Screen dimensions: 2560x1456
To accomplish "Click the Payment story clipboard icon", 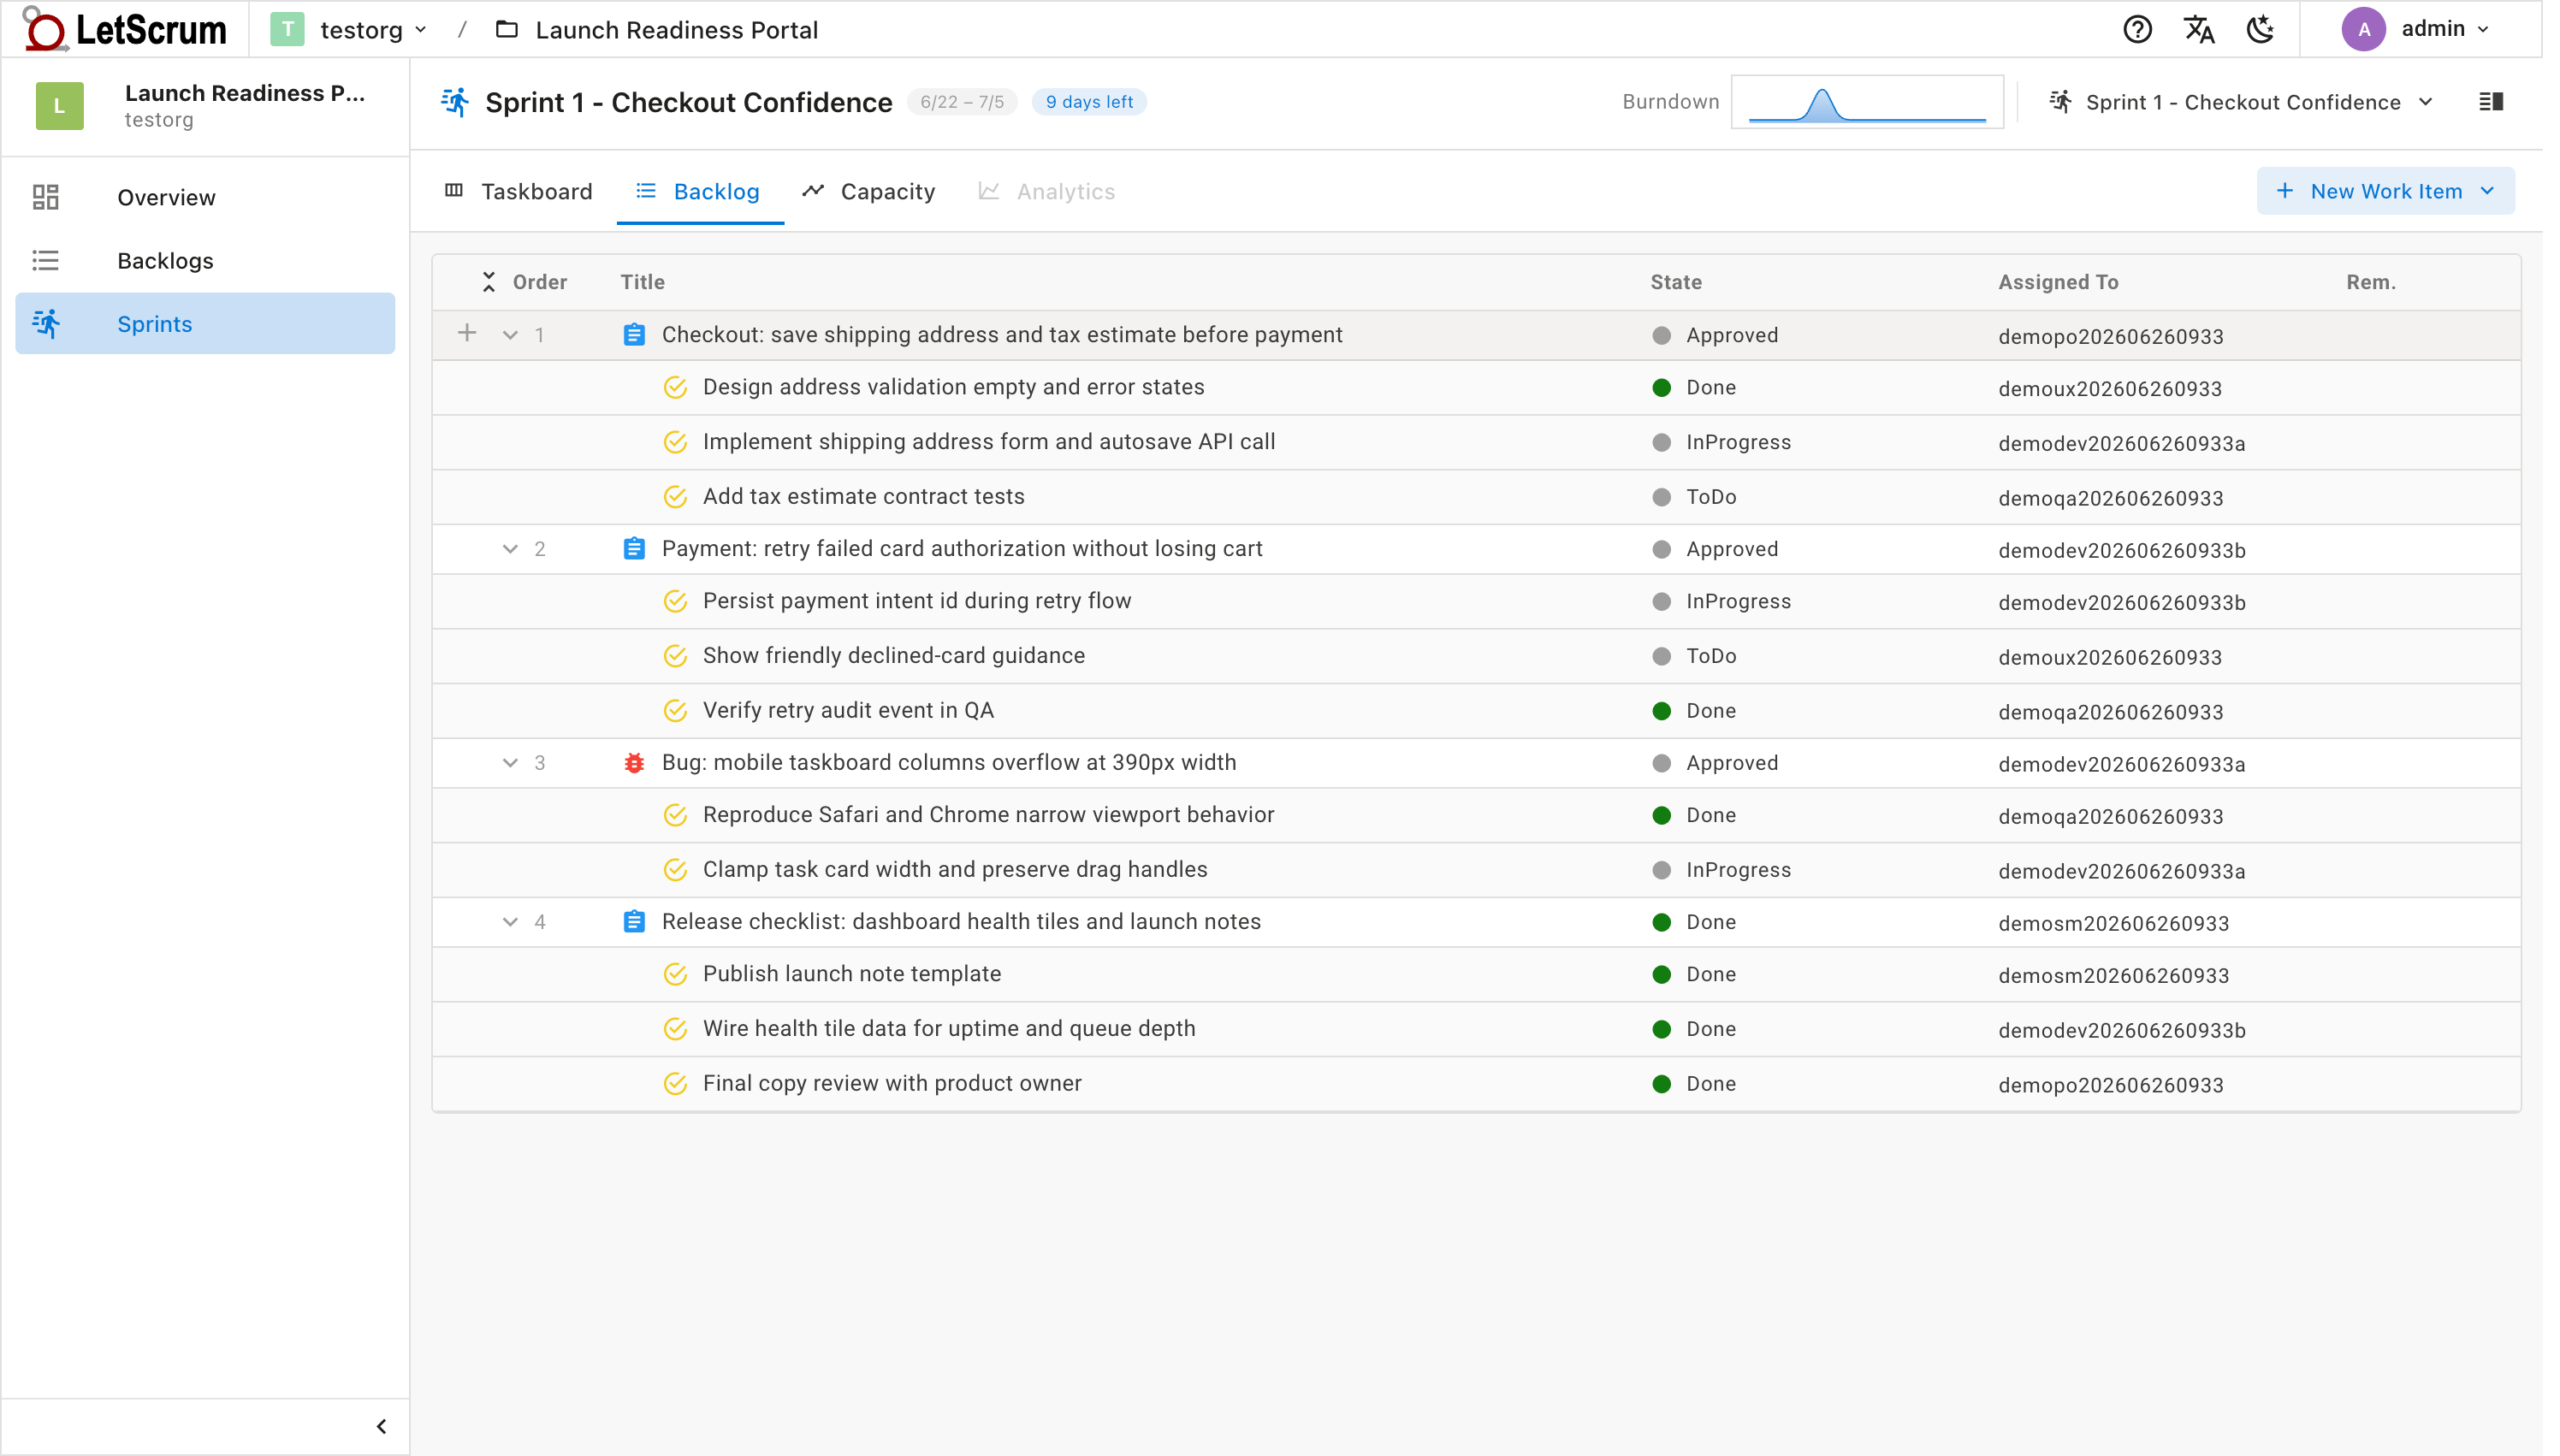I will pyautogui.click(x=634, y=549).
